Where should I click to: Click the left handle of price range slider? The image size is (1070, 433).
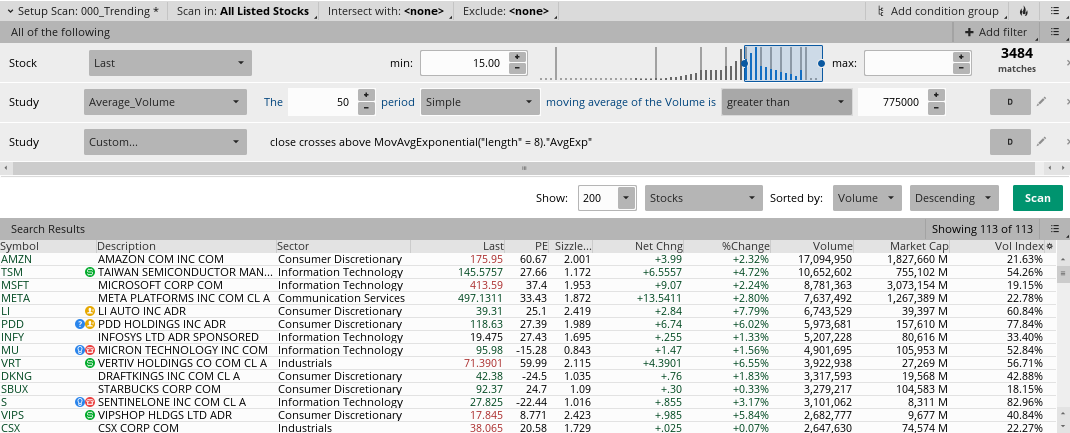coord(744,63)
